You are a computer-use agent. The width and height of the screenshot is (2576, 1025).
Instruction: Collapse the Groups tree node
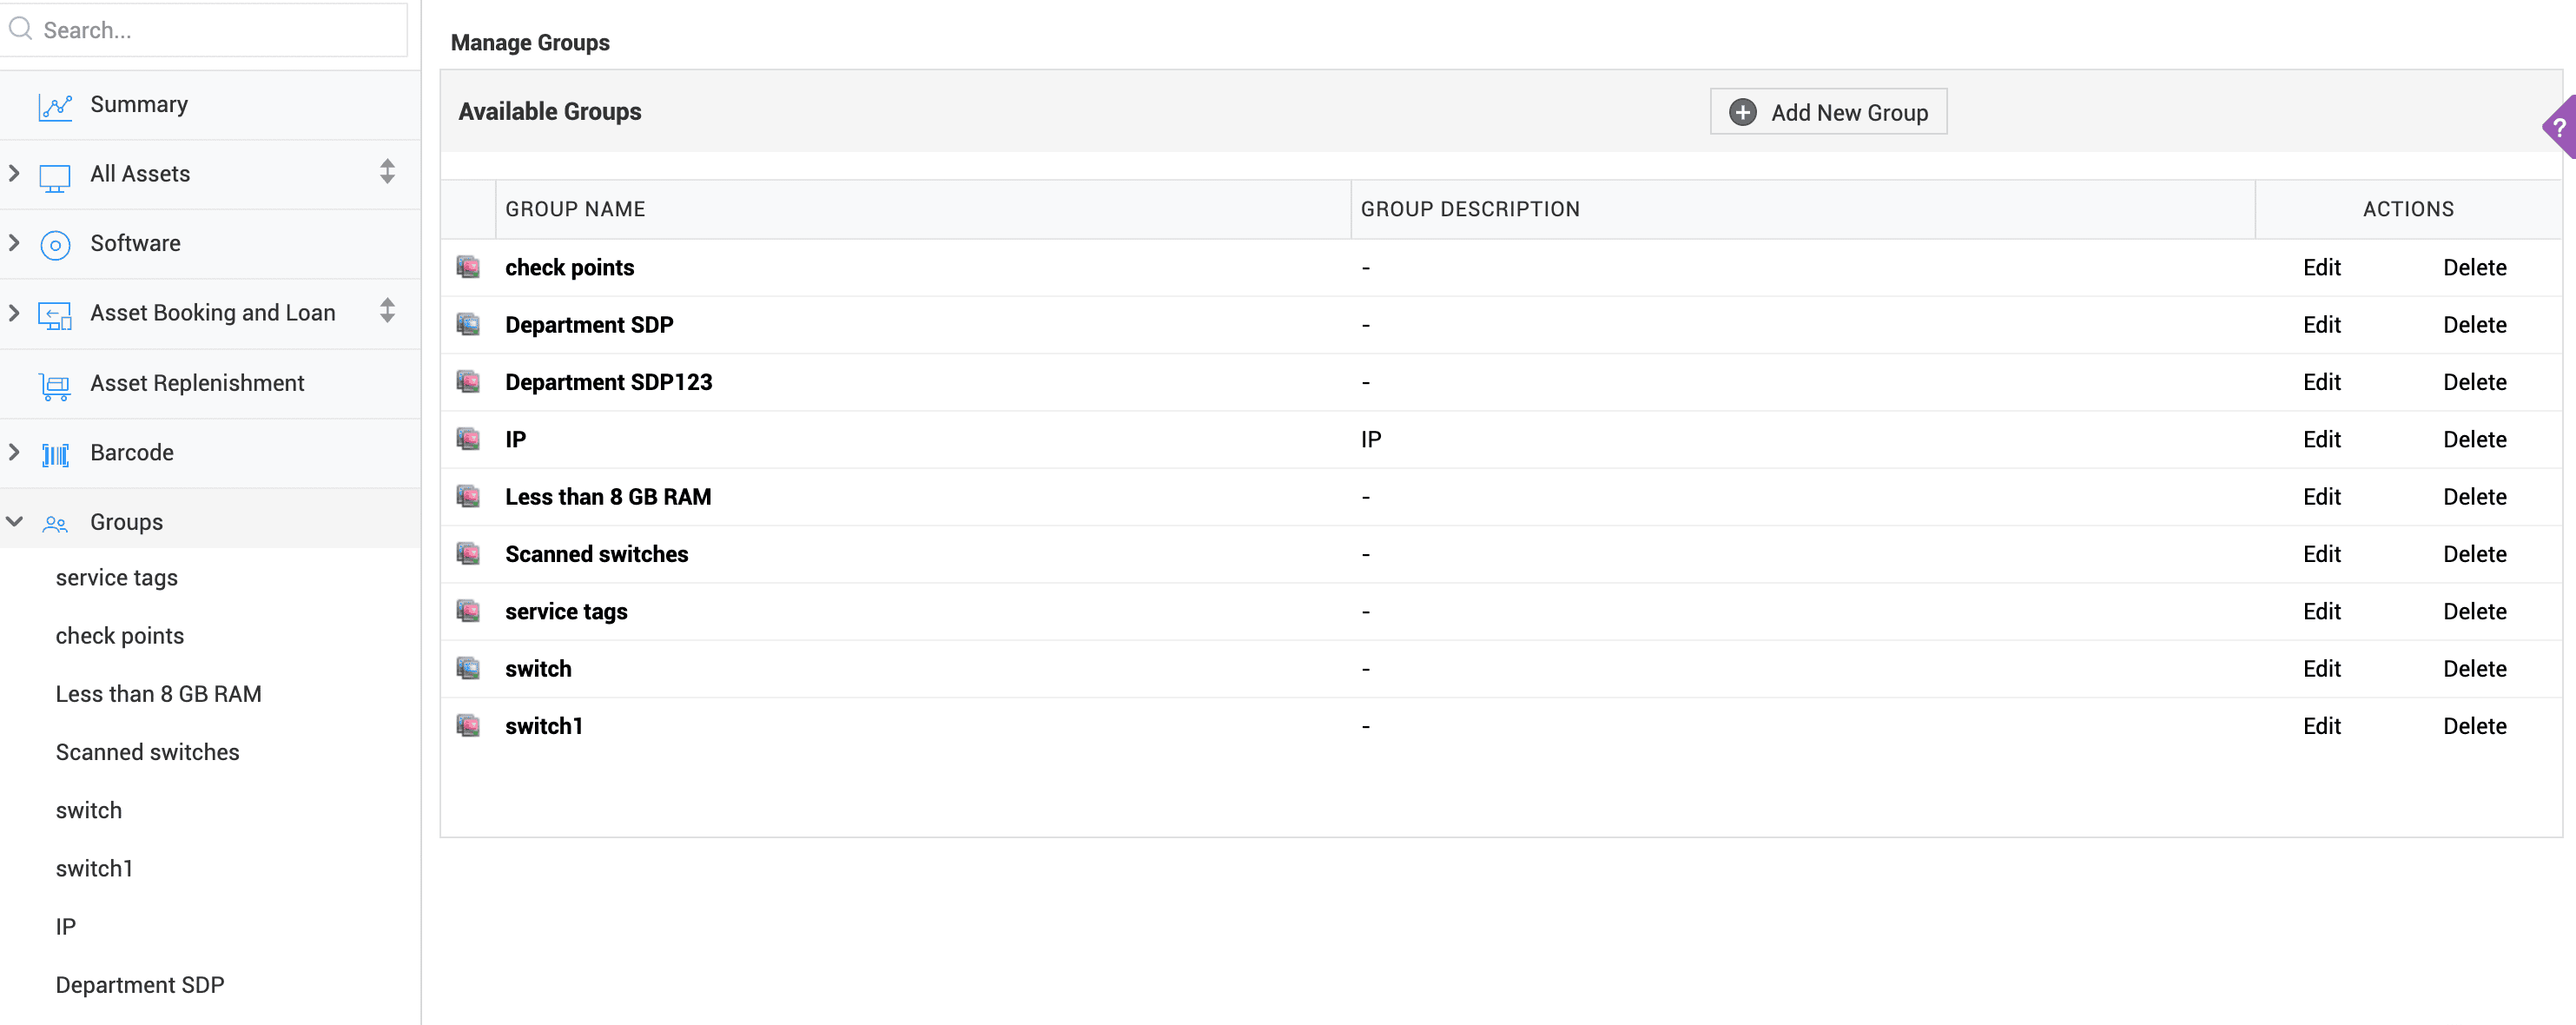[14, 522]
